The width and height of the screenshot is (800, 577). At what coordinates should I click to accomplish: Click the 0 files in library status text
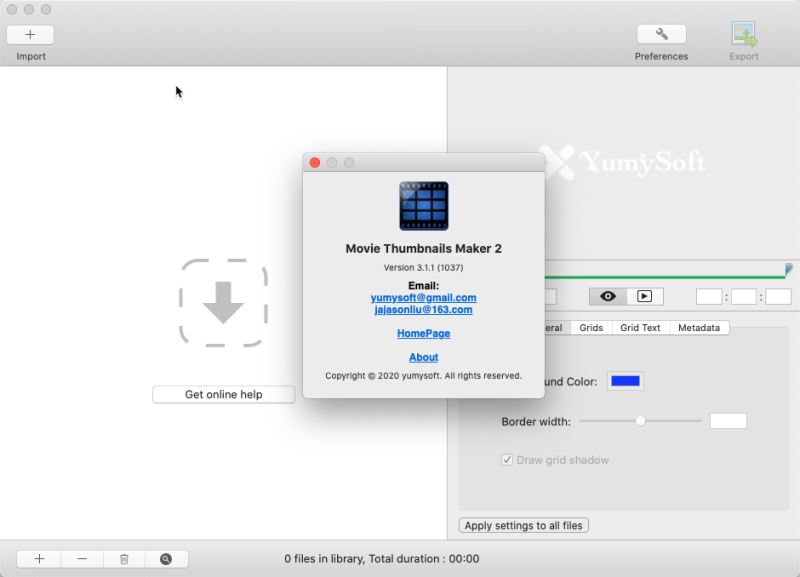[382, 559]
